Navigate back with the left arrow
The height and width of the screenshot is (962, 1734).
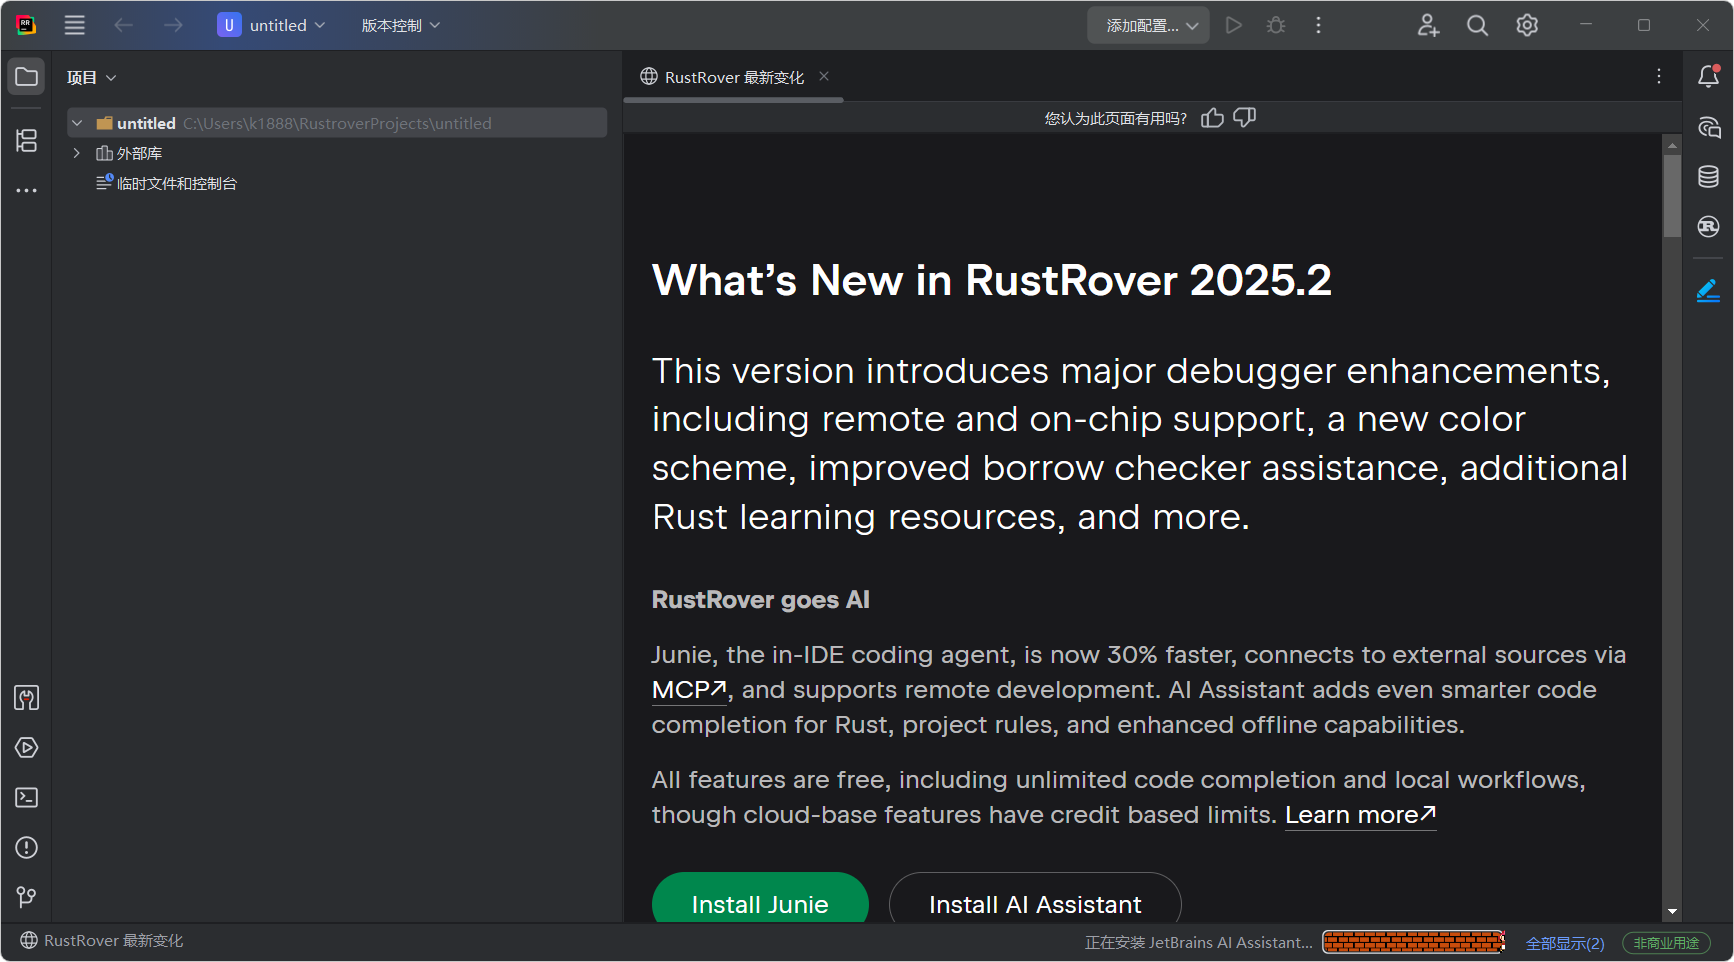[x=124, y=25]
